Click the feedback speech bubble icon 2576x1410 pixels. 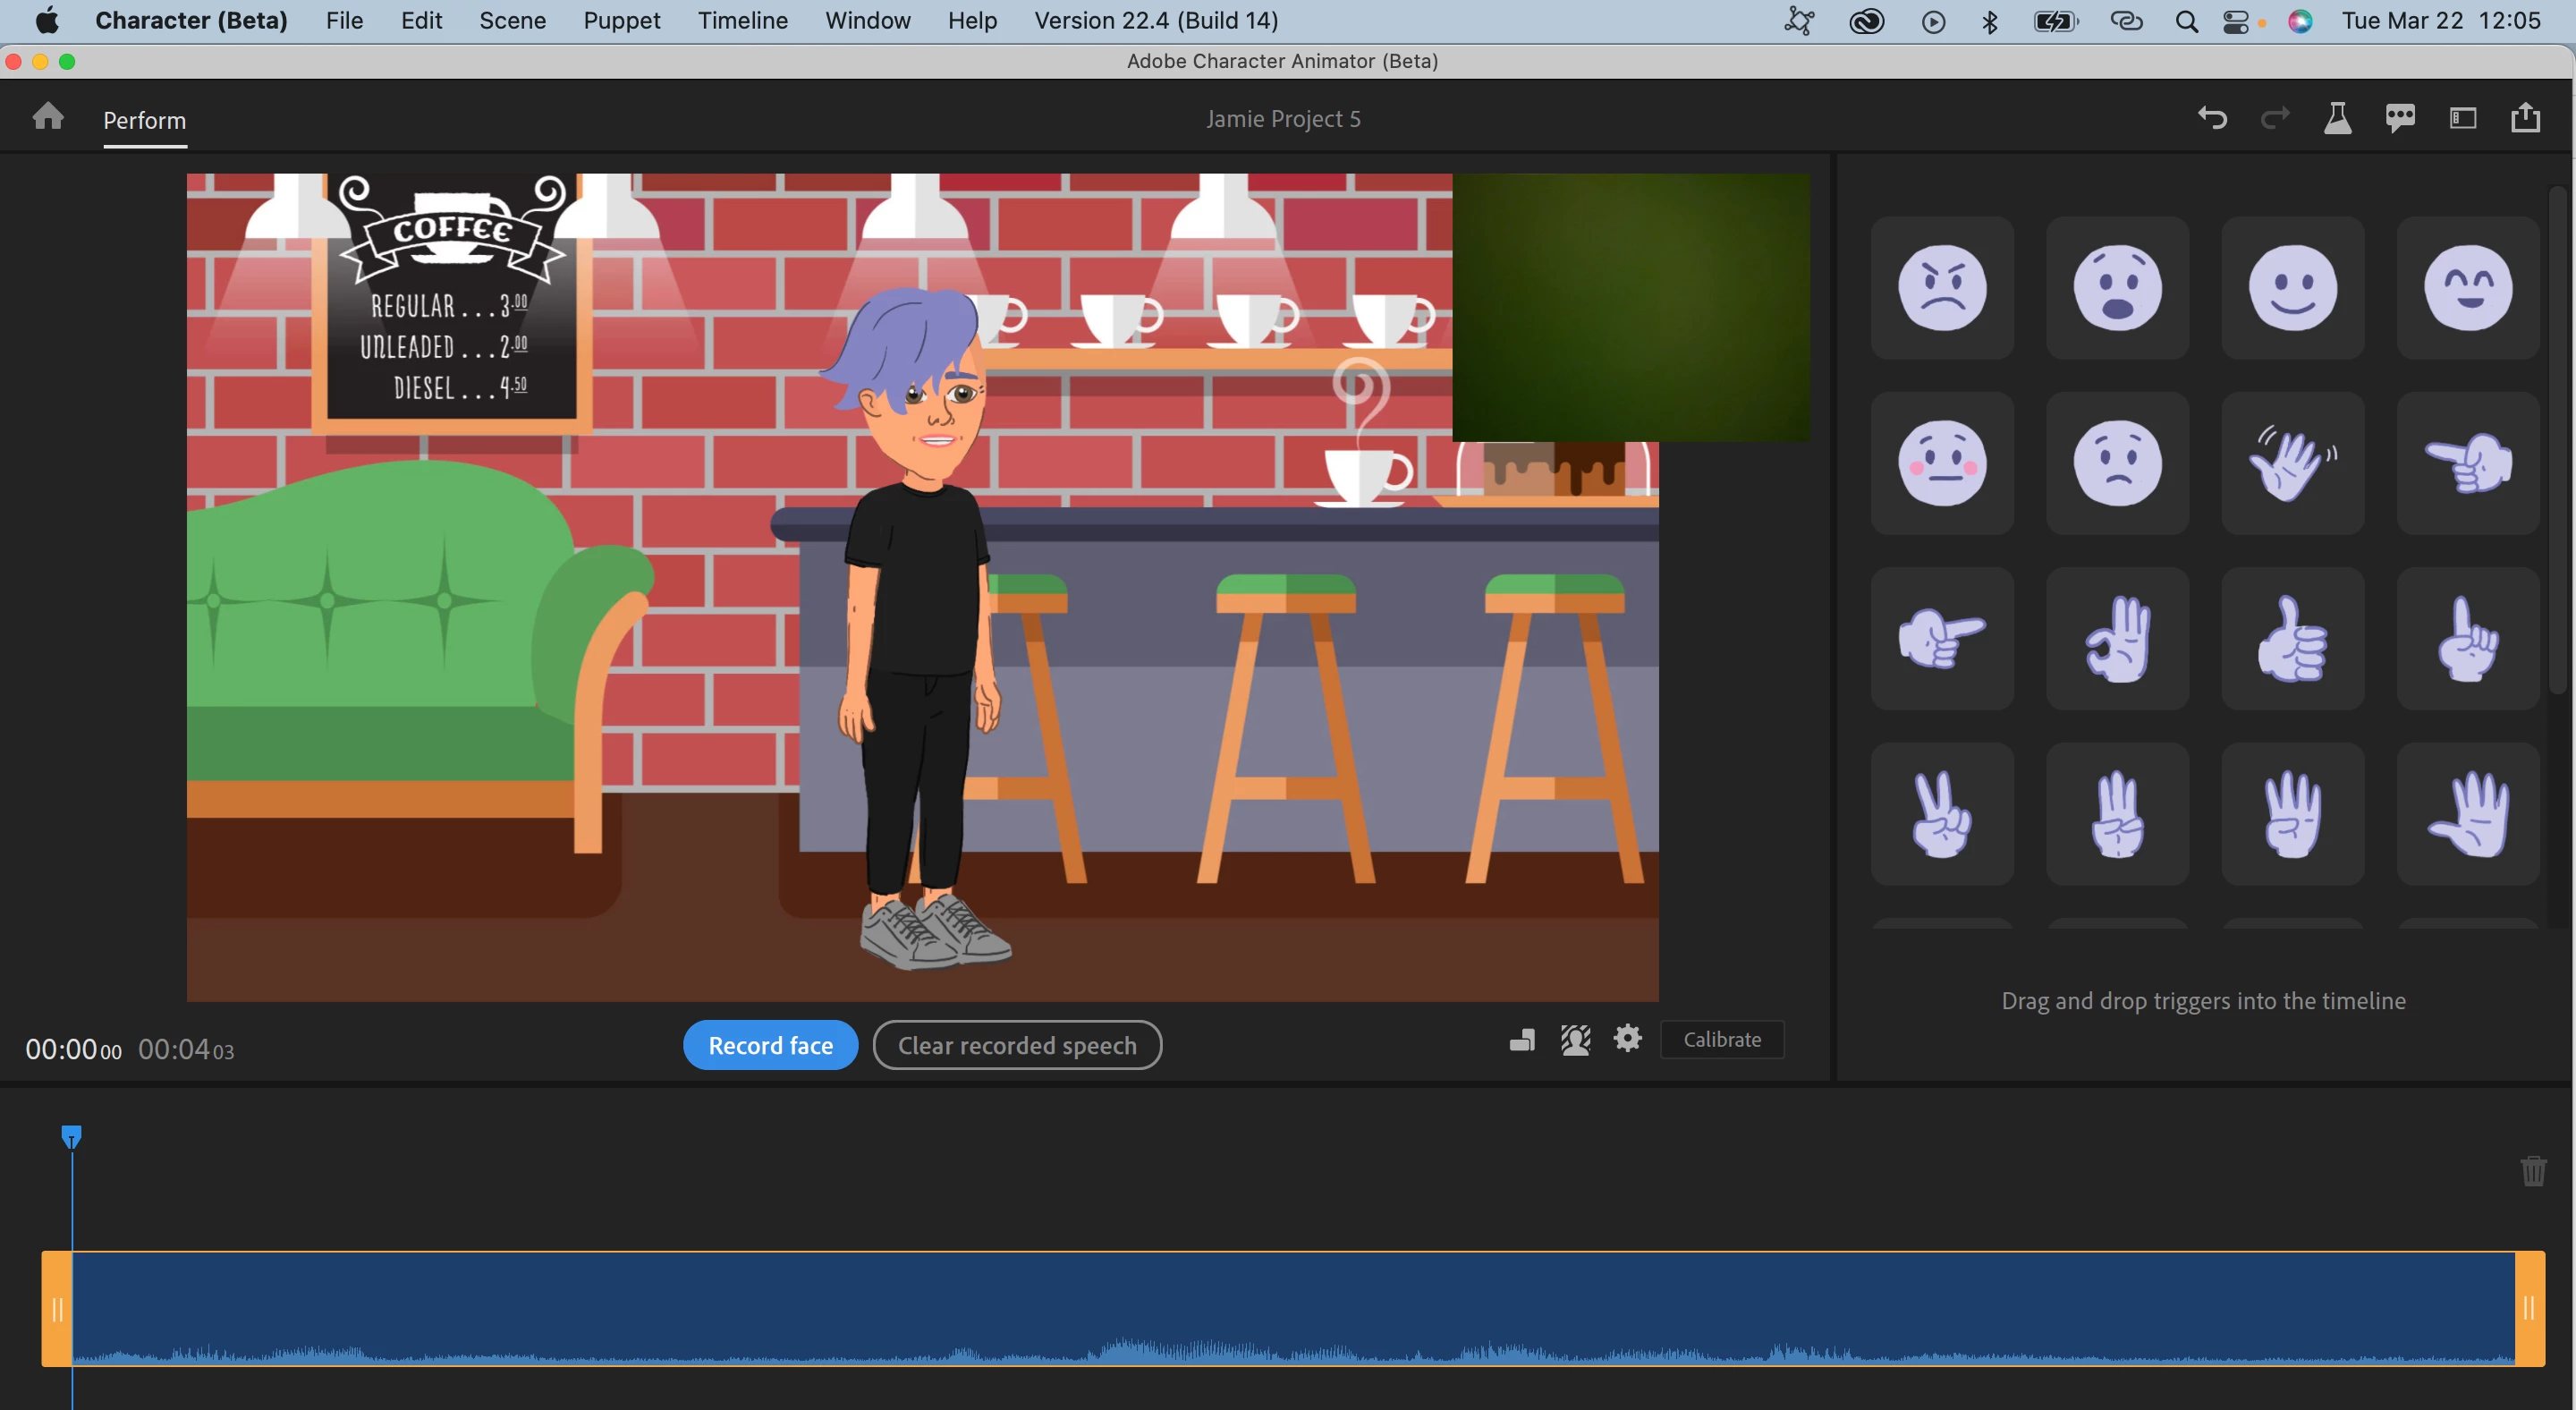coord(2400,119)
